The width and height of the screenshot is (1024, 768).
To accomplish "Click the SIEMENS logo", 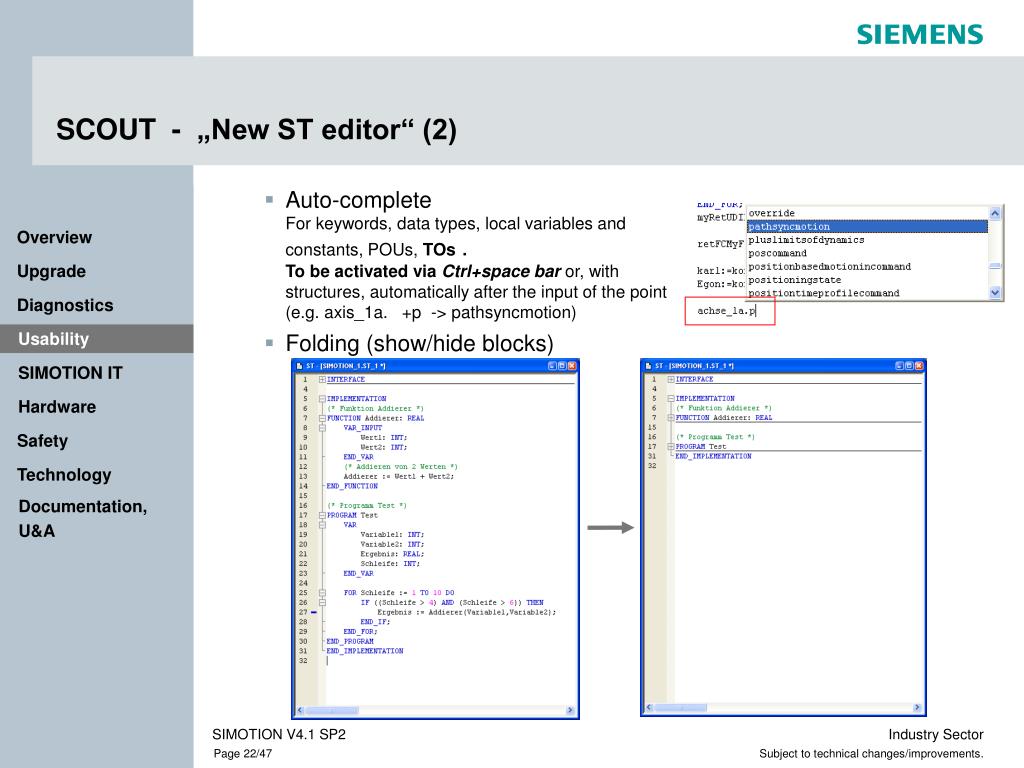I will point(920,35).
